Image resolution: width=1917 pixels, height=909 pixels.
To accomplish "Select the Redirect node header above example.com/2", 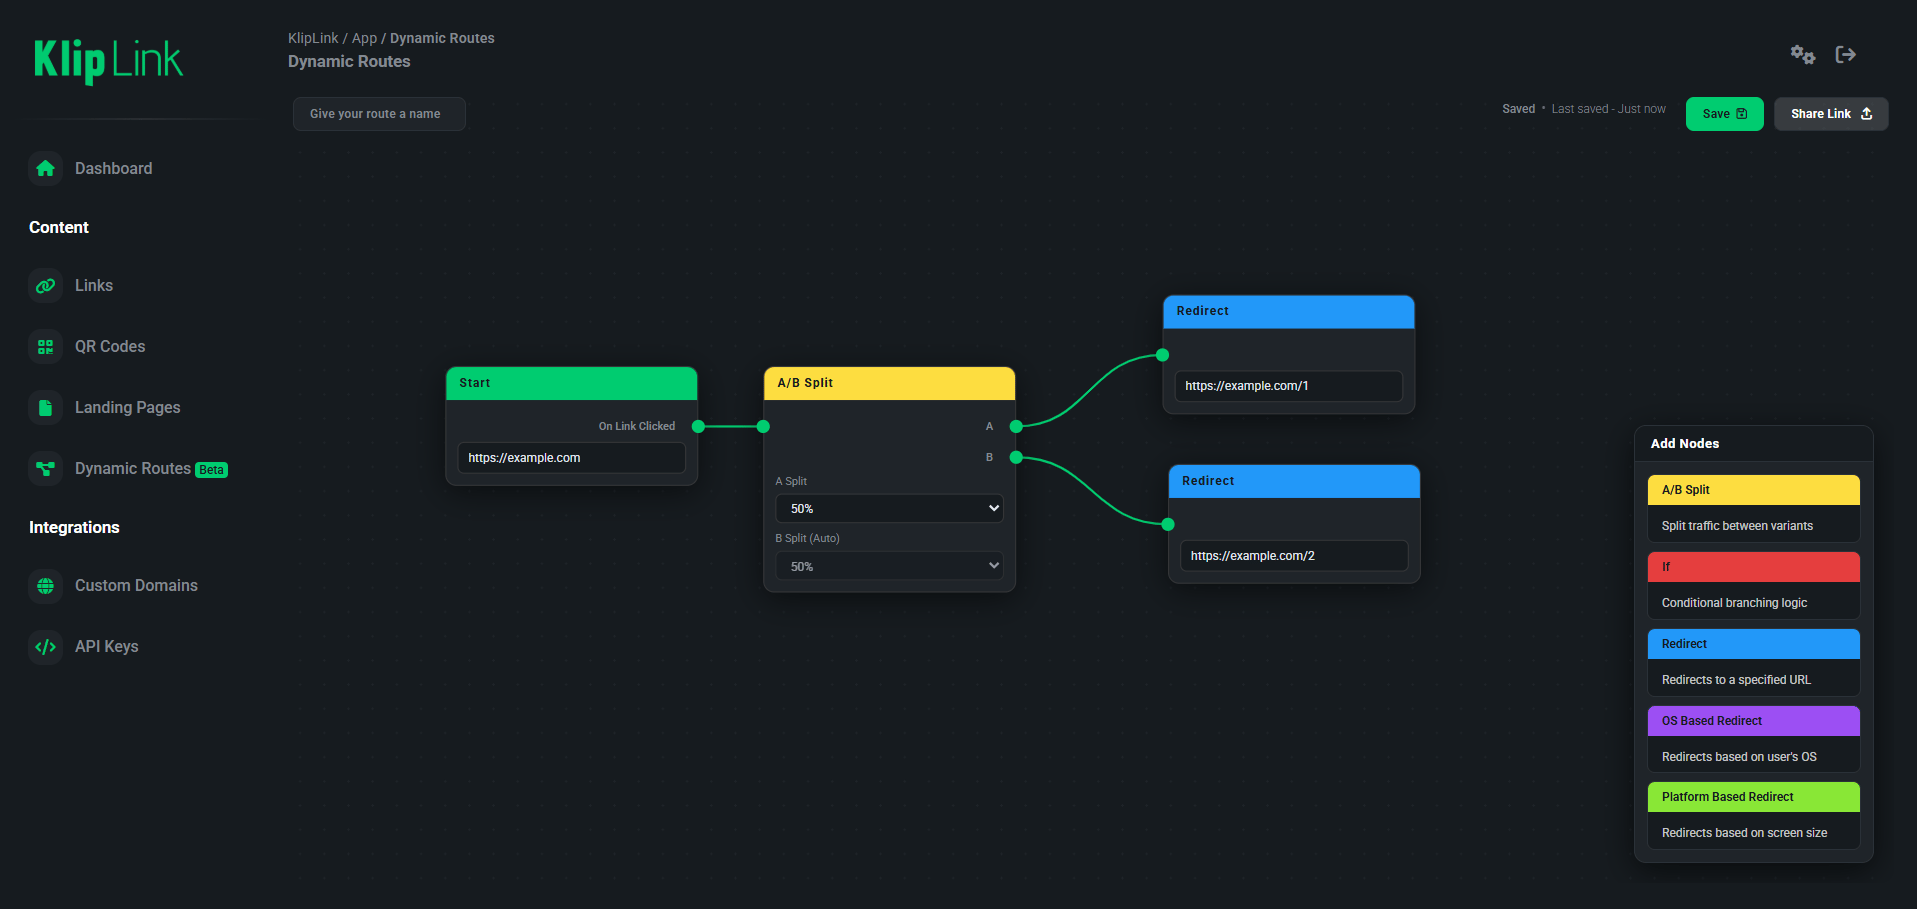I will (1294, 481).
